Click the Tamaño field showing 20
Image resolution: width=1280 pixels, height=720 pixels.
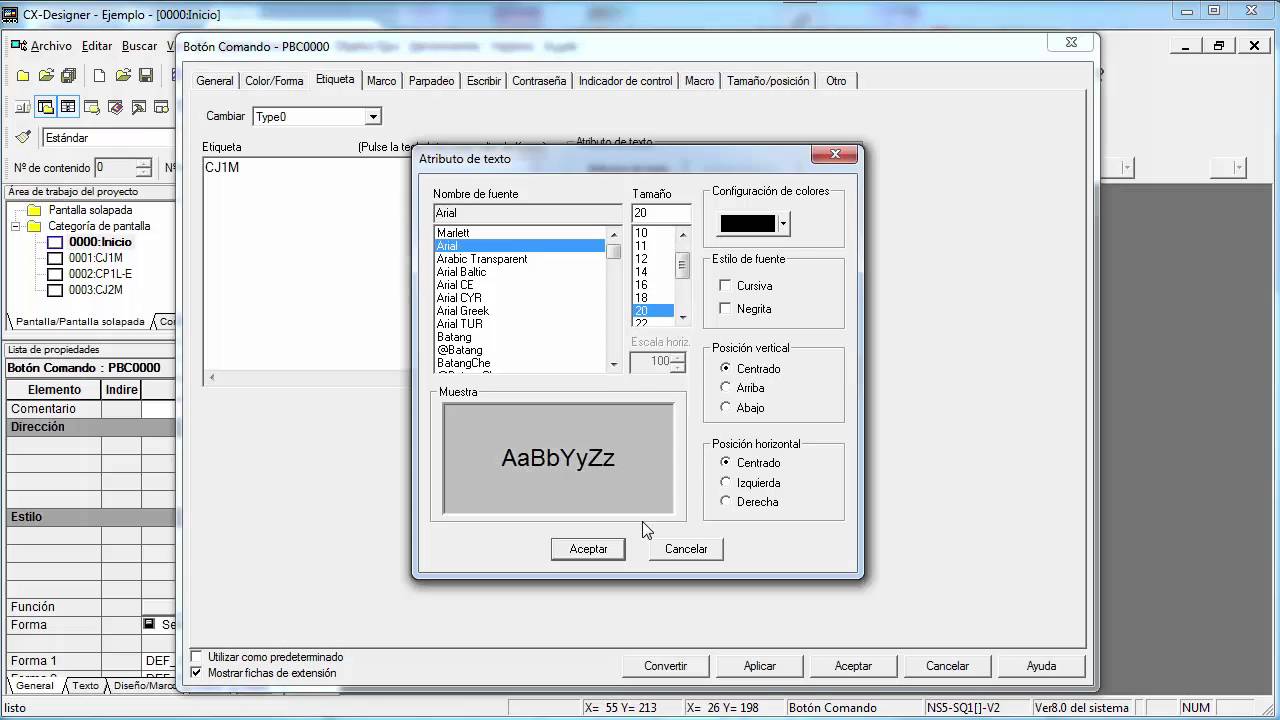(661, 213)
